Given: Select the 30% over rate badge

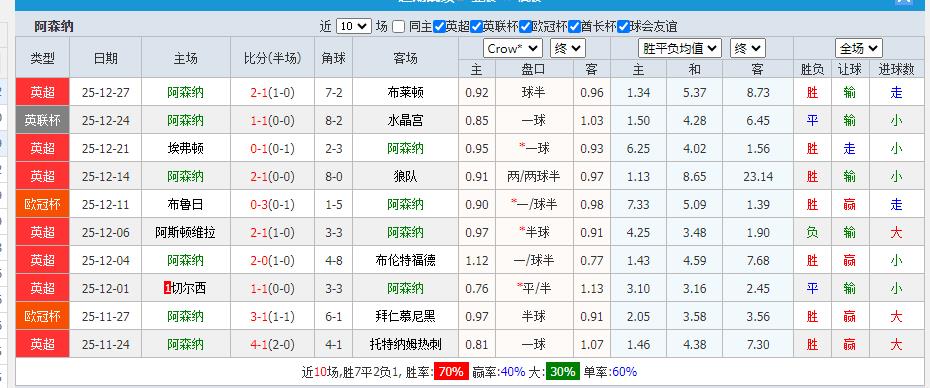Looking at the screenshot, I should tap(562, 372).
